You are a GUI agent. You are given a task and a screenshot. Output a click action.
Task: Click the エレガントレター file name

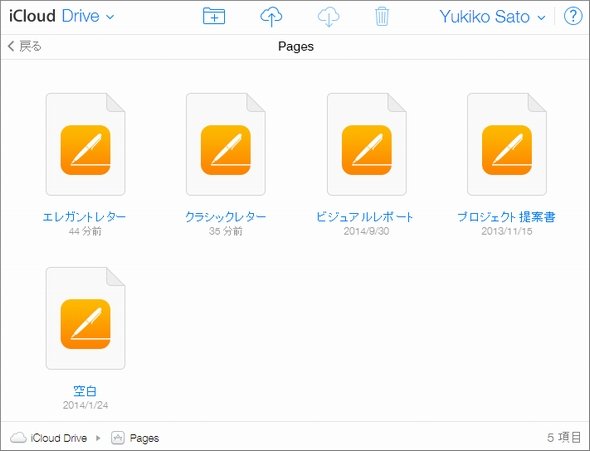tap(84, 217)
